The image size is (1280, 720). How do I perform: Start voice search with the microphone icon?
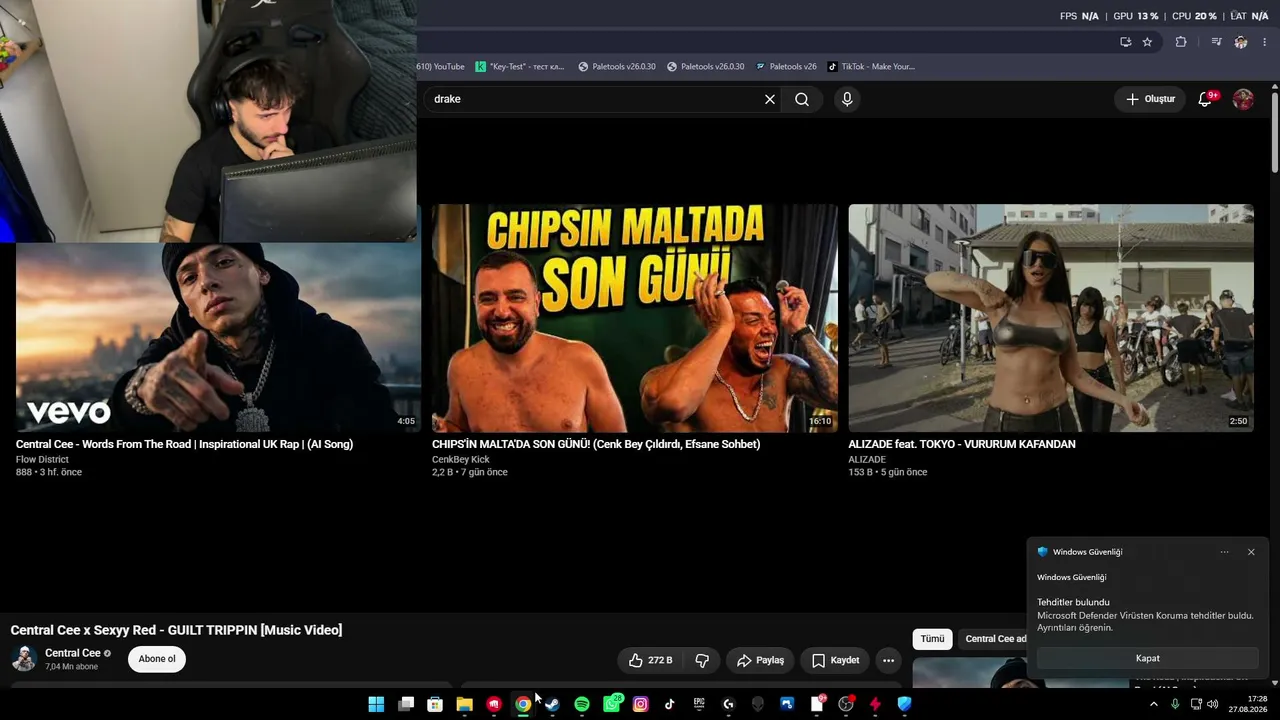847,99
